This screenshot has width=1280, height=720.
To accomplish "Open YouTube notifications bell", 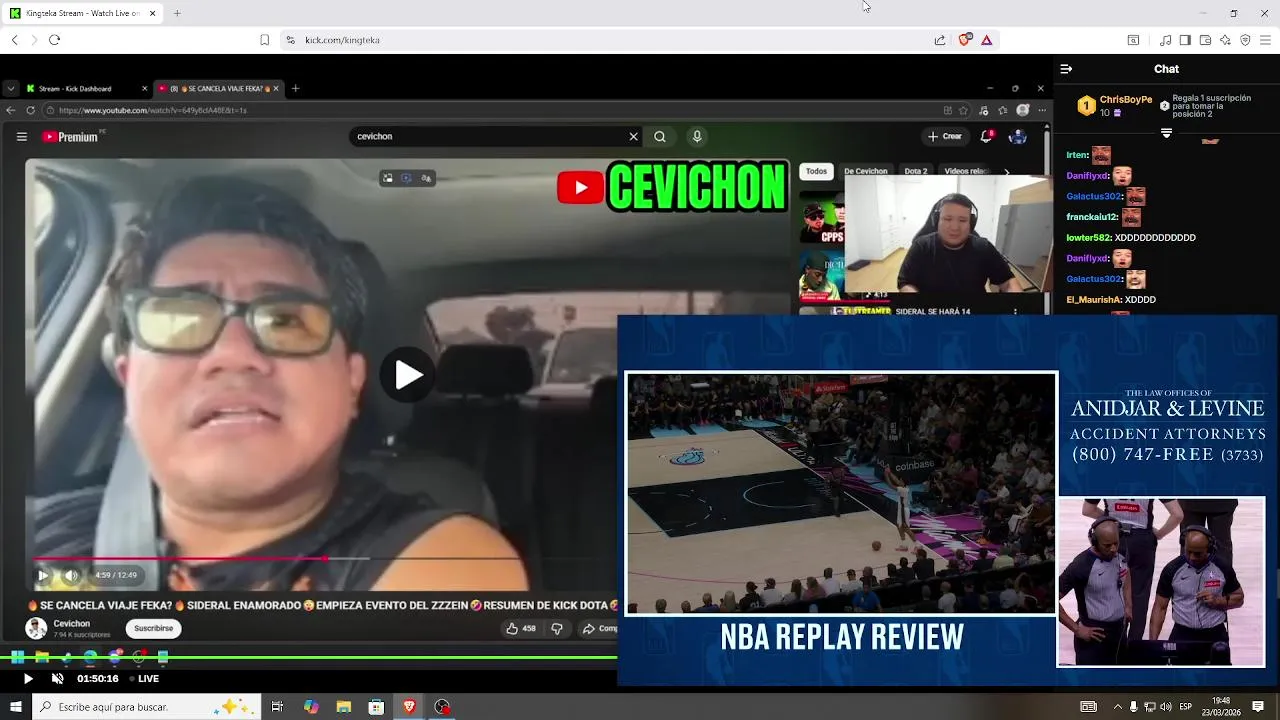I will [986, 136].
